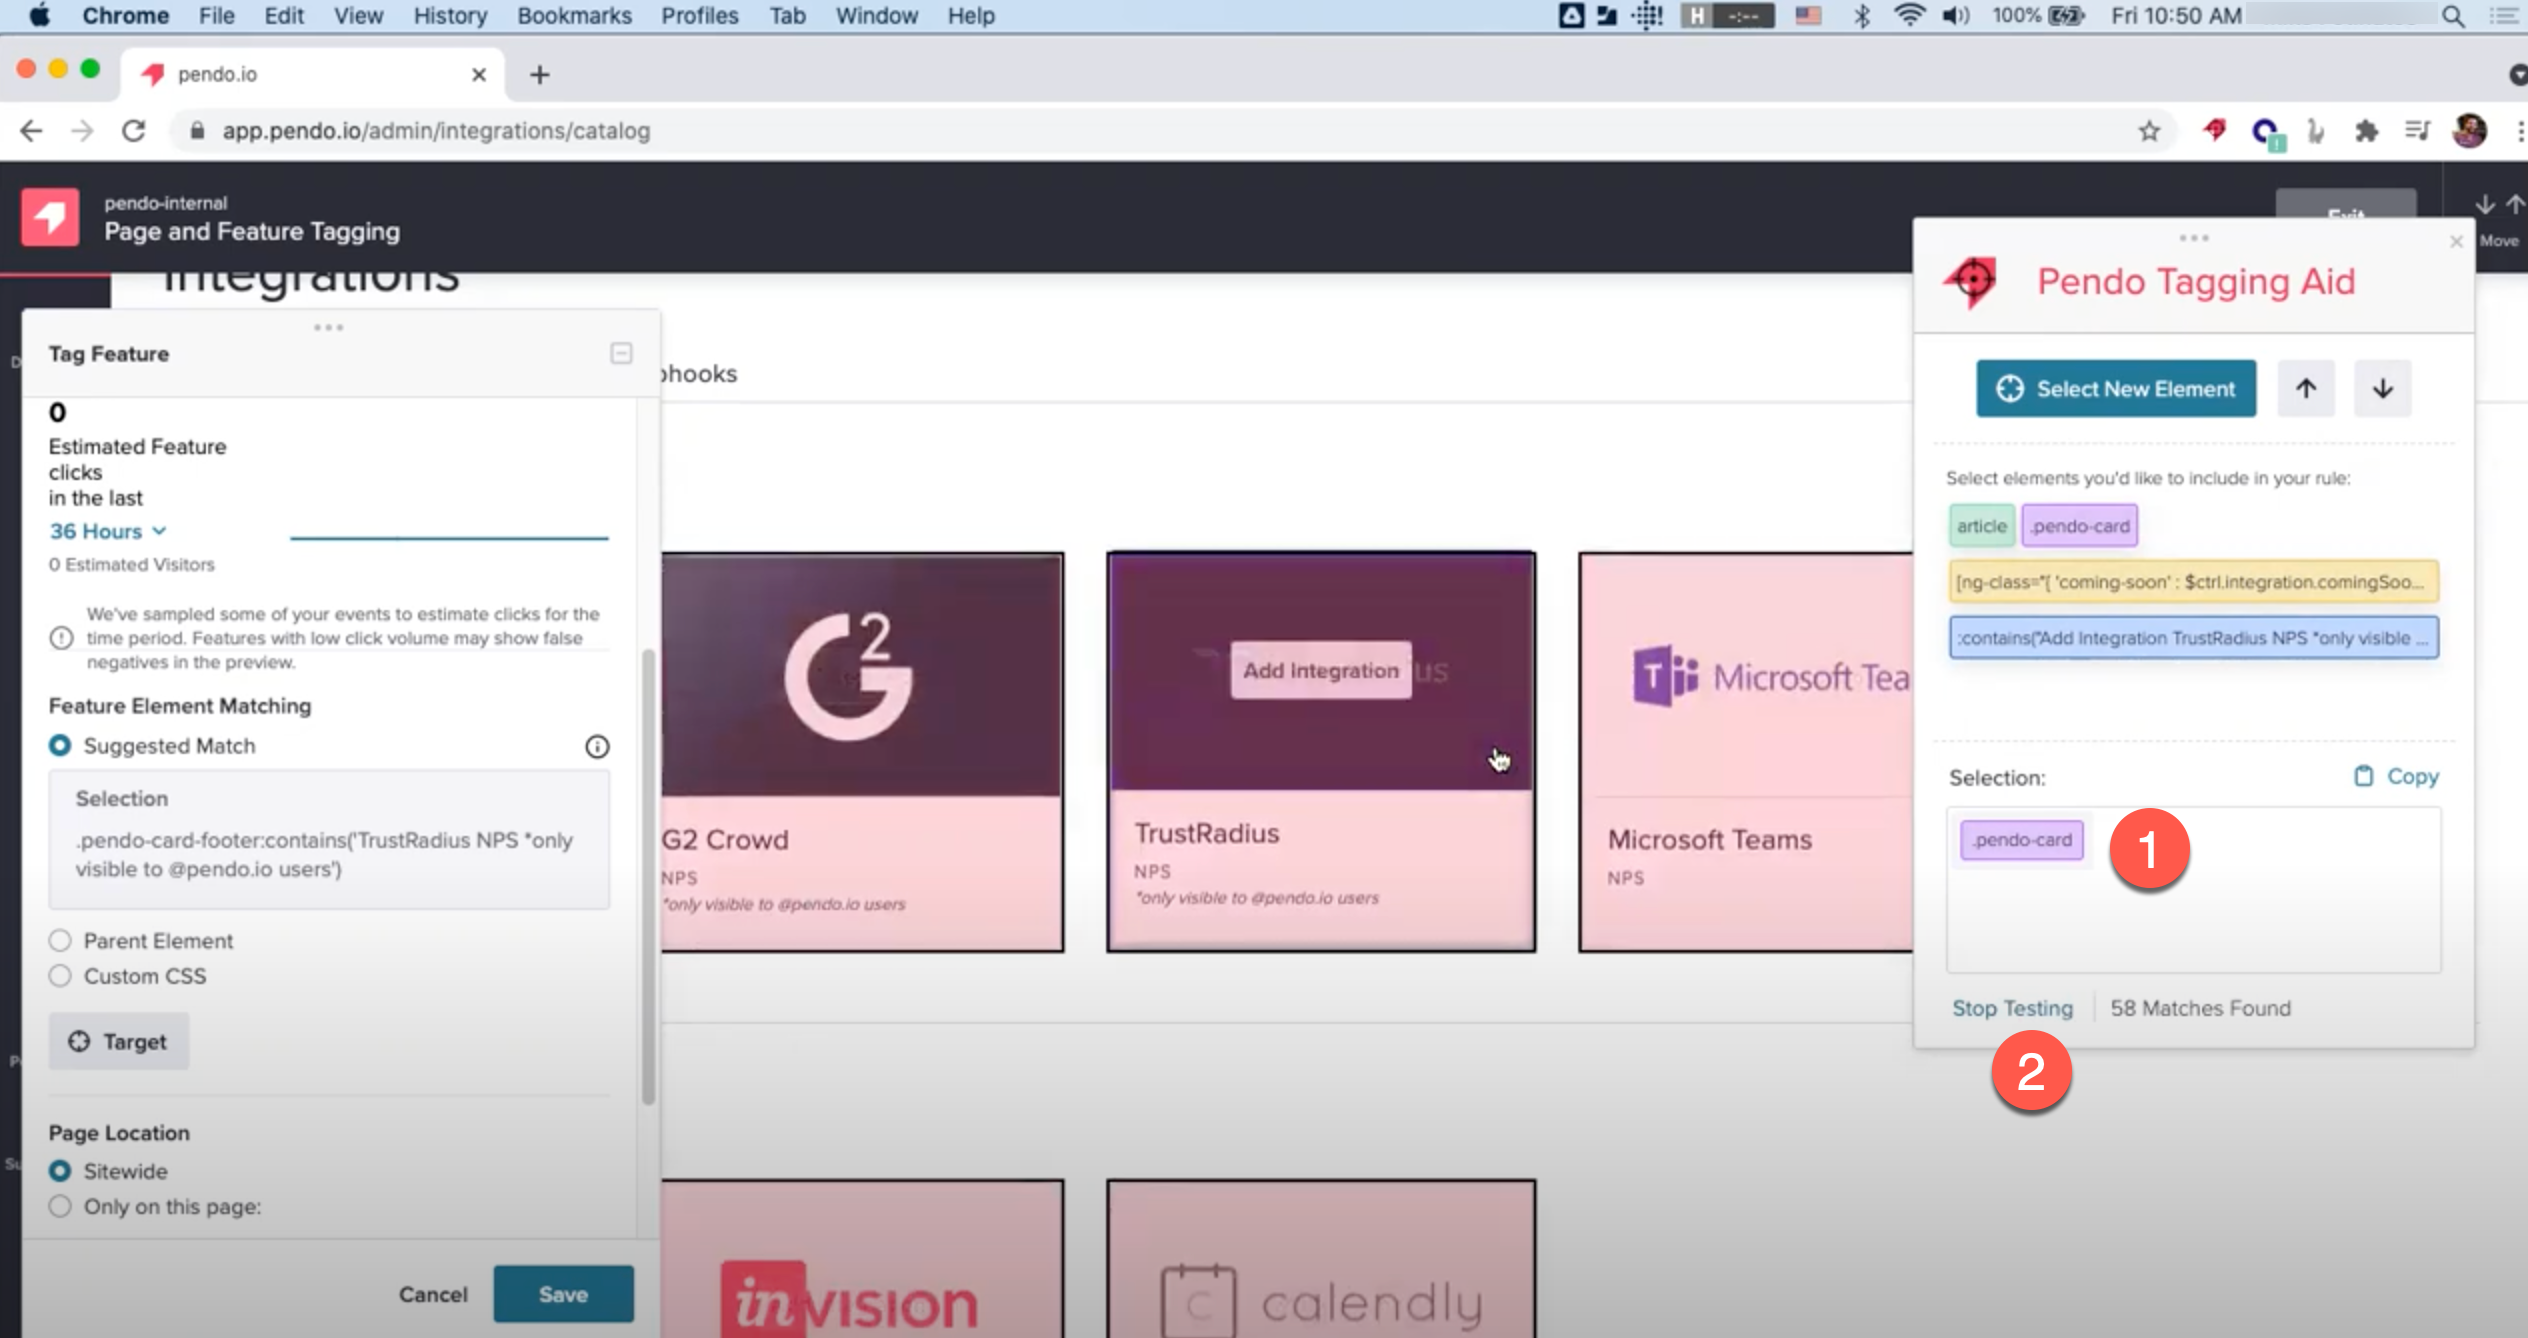2528x1338 pixels.
Task: Choose Only on this page option
Action: coord(60,1206)
